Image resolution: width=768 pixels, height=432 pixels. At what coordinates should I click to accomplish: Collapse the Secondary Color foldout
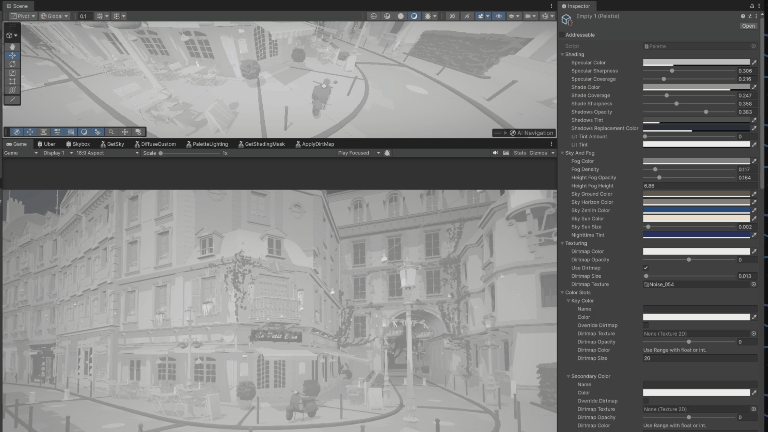tap(568, 376)
